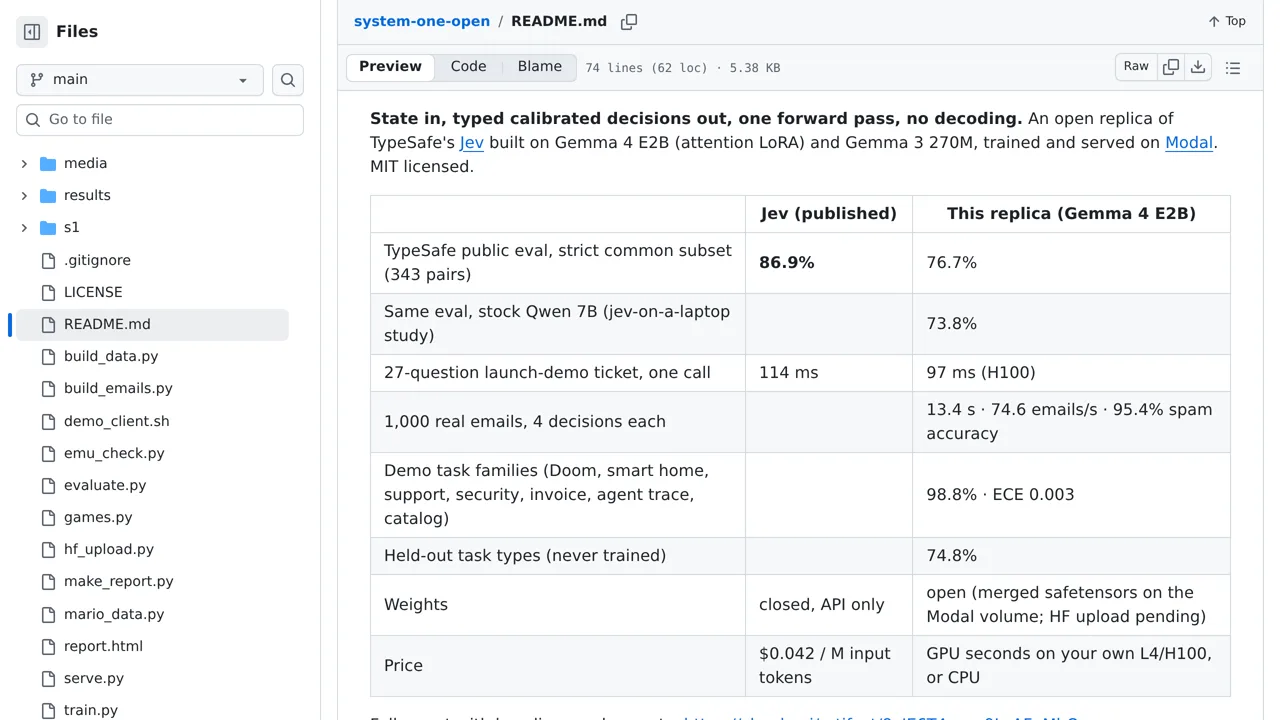Screen dimensions: 1280x720
Task: Open report.html file
Action: [x=103, y=646]
